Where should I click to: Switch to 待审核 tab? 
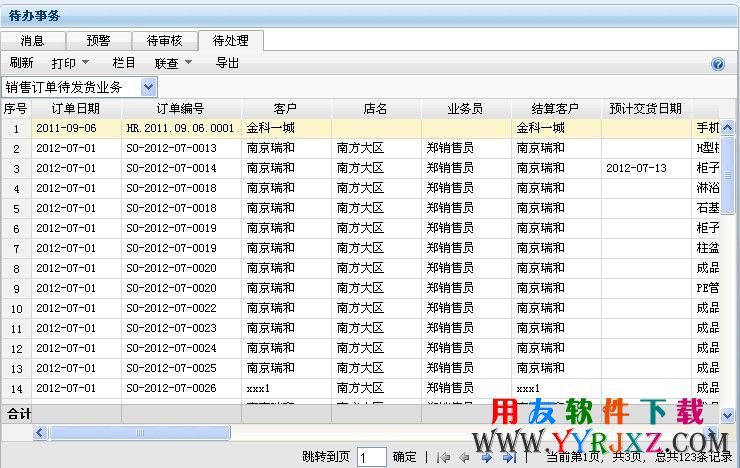point(164,41)
